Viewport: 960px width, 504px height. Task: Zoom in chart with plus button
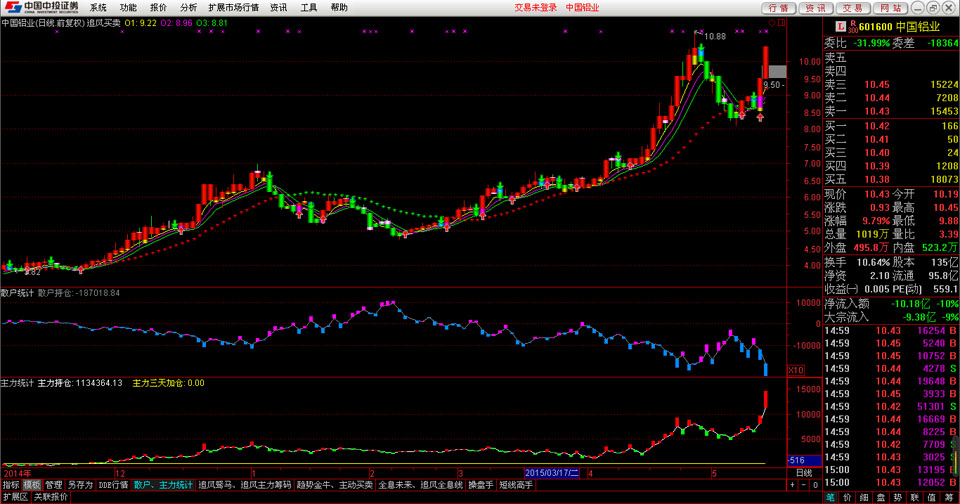pos(792,485)
